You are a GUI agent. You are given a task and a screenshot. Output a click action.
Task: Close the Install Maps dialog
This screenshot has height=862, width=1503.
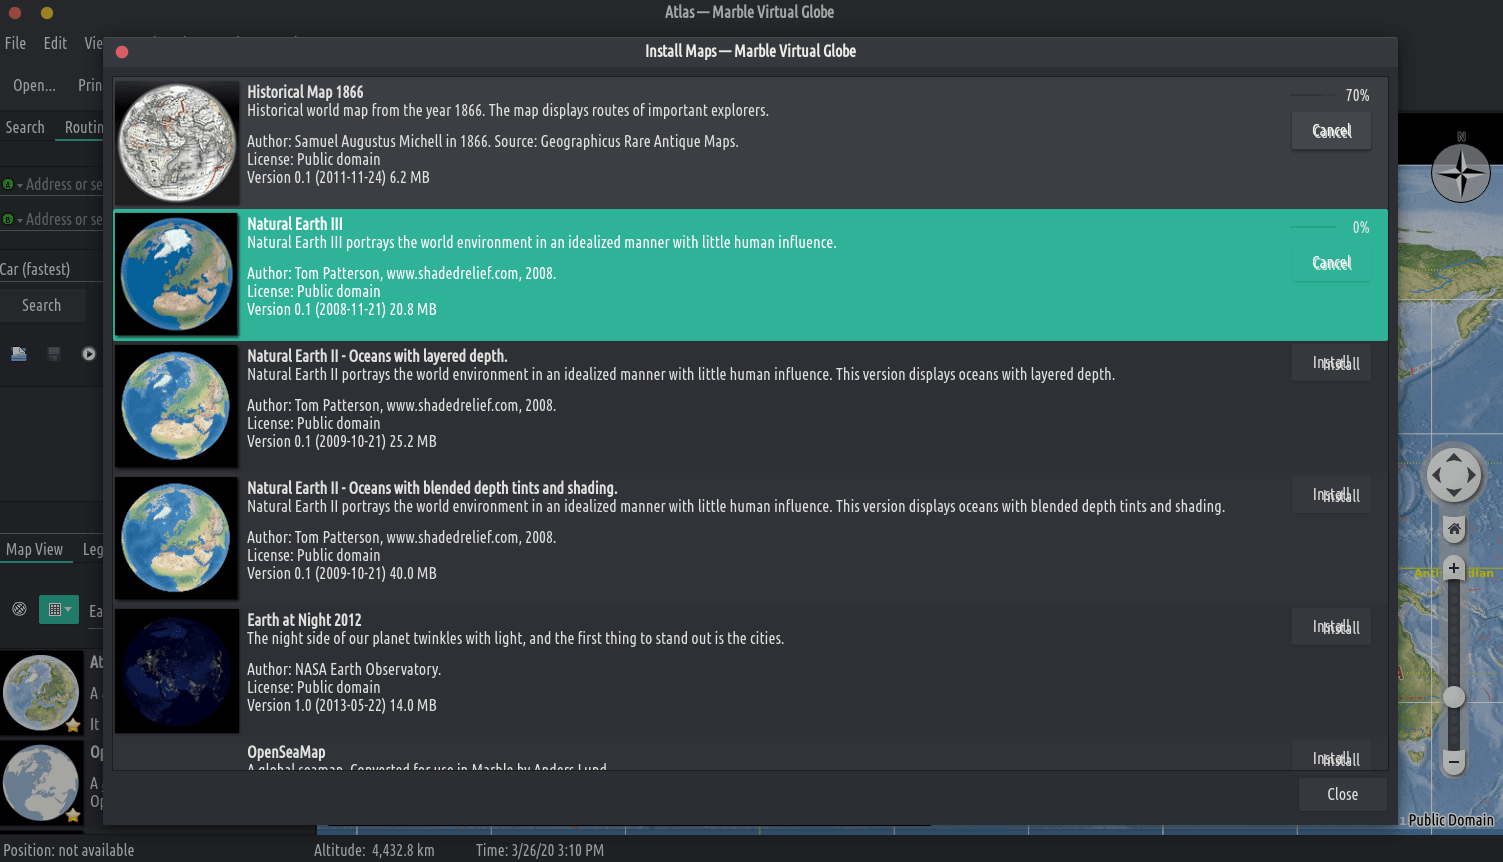click(1342, 794)
